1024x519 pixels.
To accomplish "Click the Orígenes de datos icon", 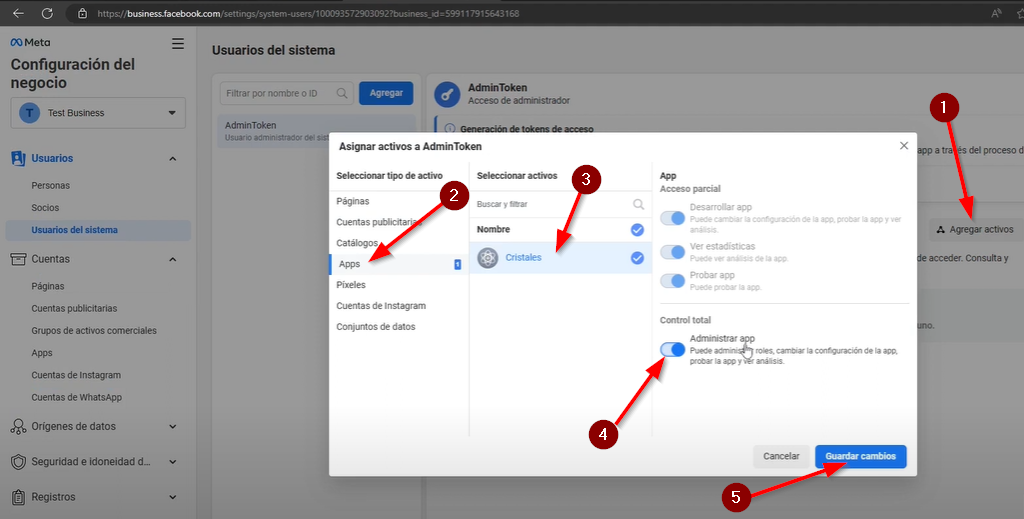I will 18,426.
